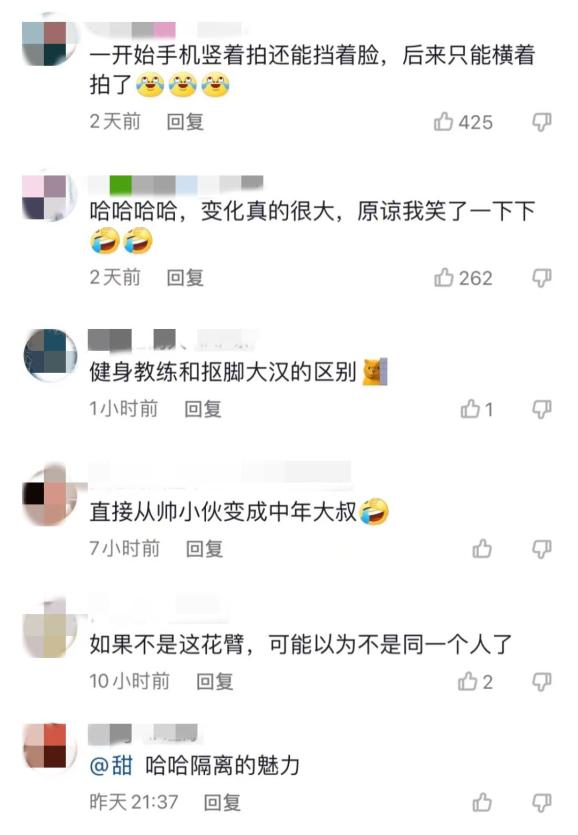Like the 帅小伙变成中年大叔 comment

point(482,549)
